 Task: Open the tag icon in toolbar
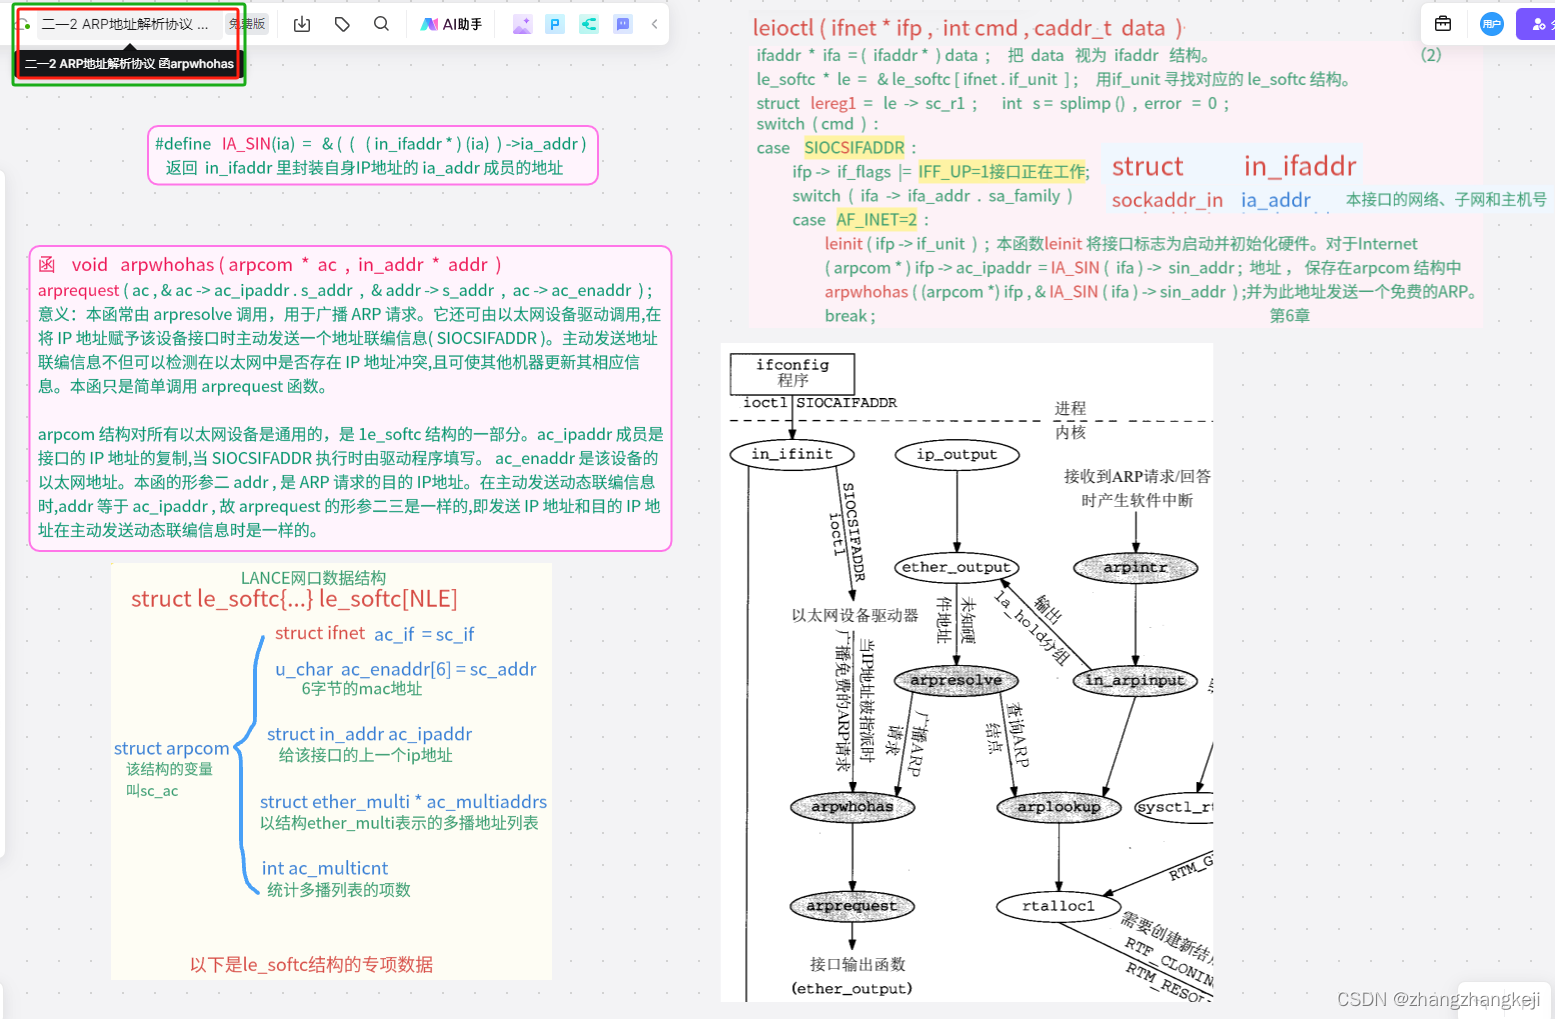pos(342,24)
